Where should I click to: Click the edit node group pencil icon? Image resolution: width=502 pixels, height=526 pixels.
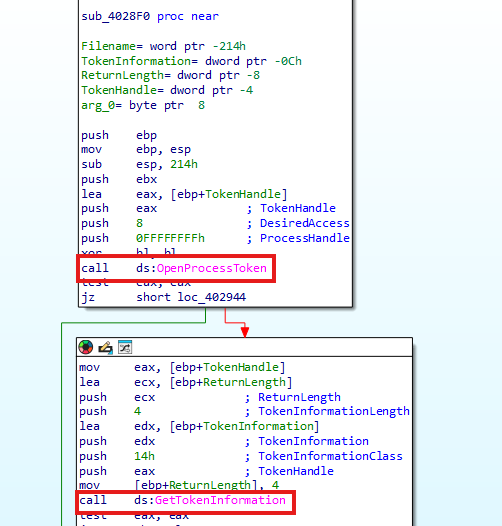point(105,348)
